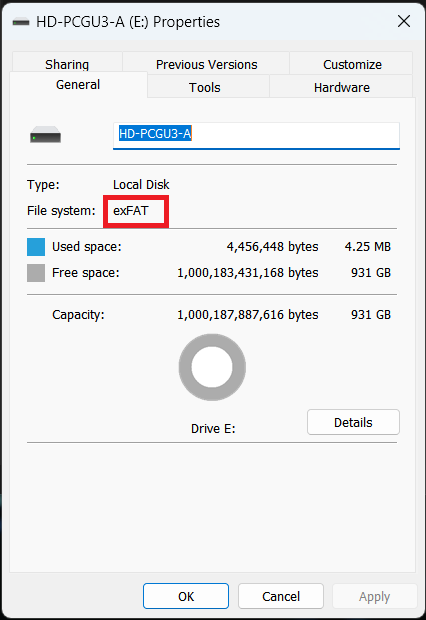Screen dimensions: 426x620
Task: Go to the Customize tab
Action: [x=352, y=64]
